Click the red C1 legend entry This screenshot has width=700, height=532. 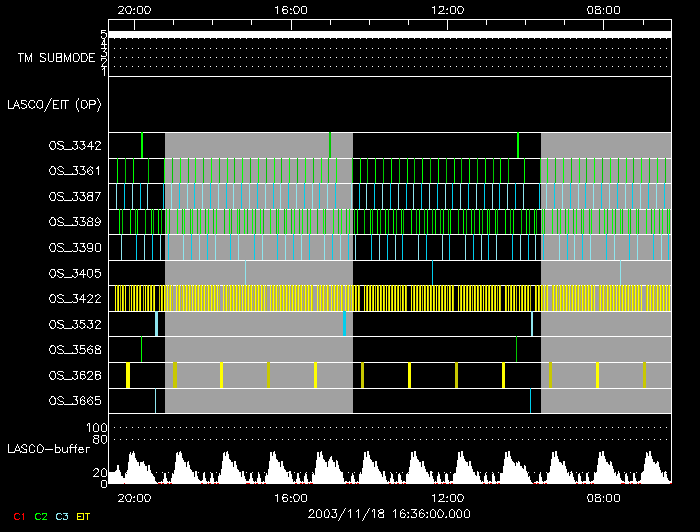tap(19, 516)
